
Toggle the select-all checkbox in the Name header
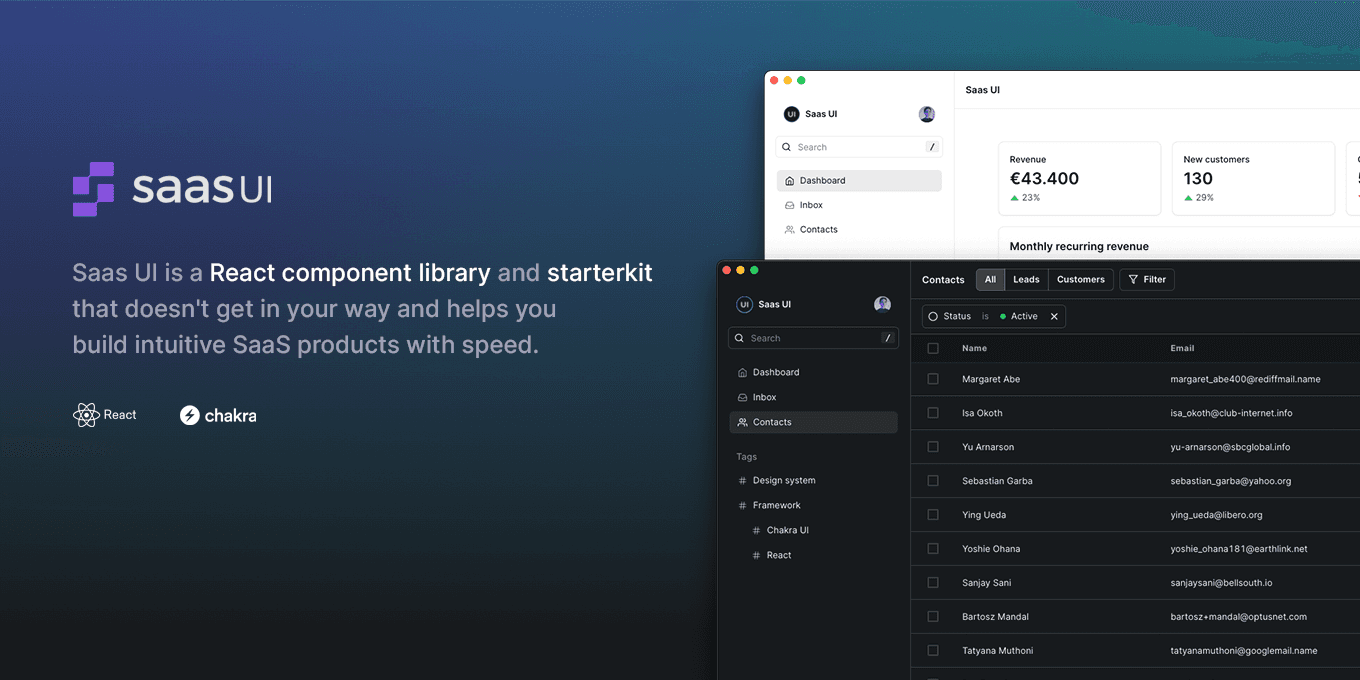tap(933, 347)
